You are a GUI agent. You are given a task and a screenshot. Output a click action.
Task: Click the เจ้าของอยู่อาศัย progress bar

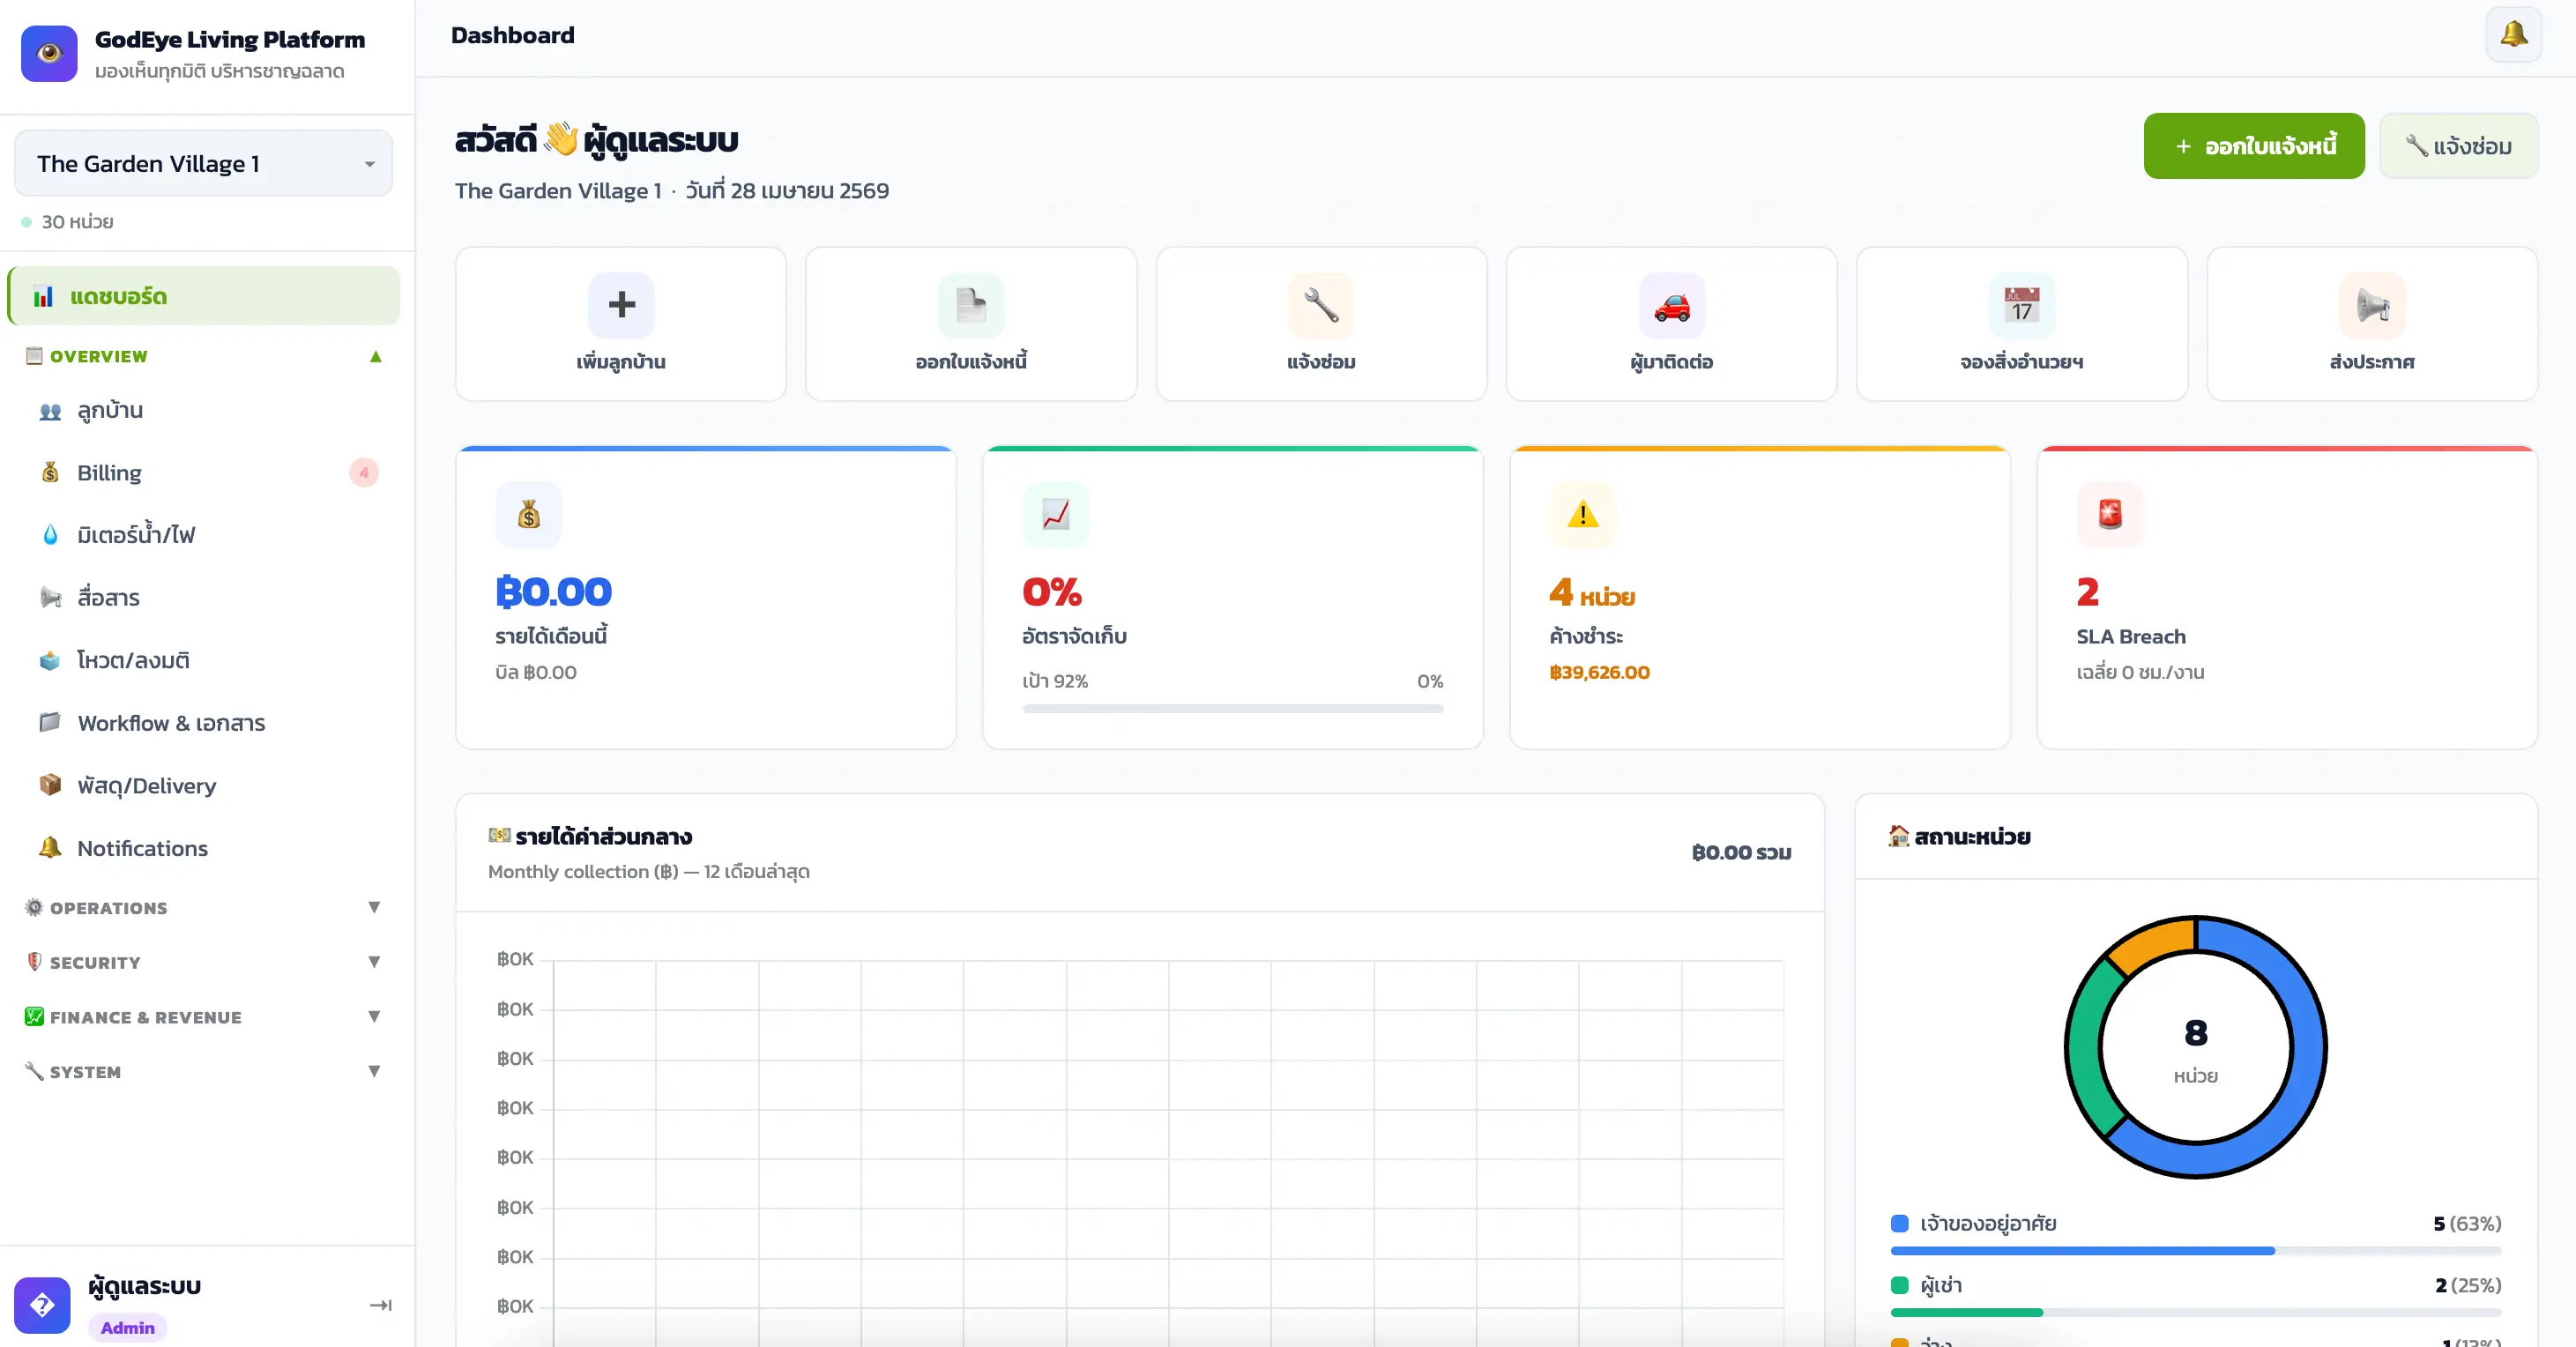pos(2195,1251)
